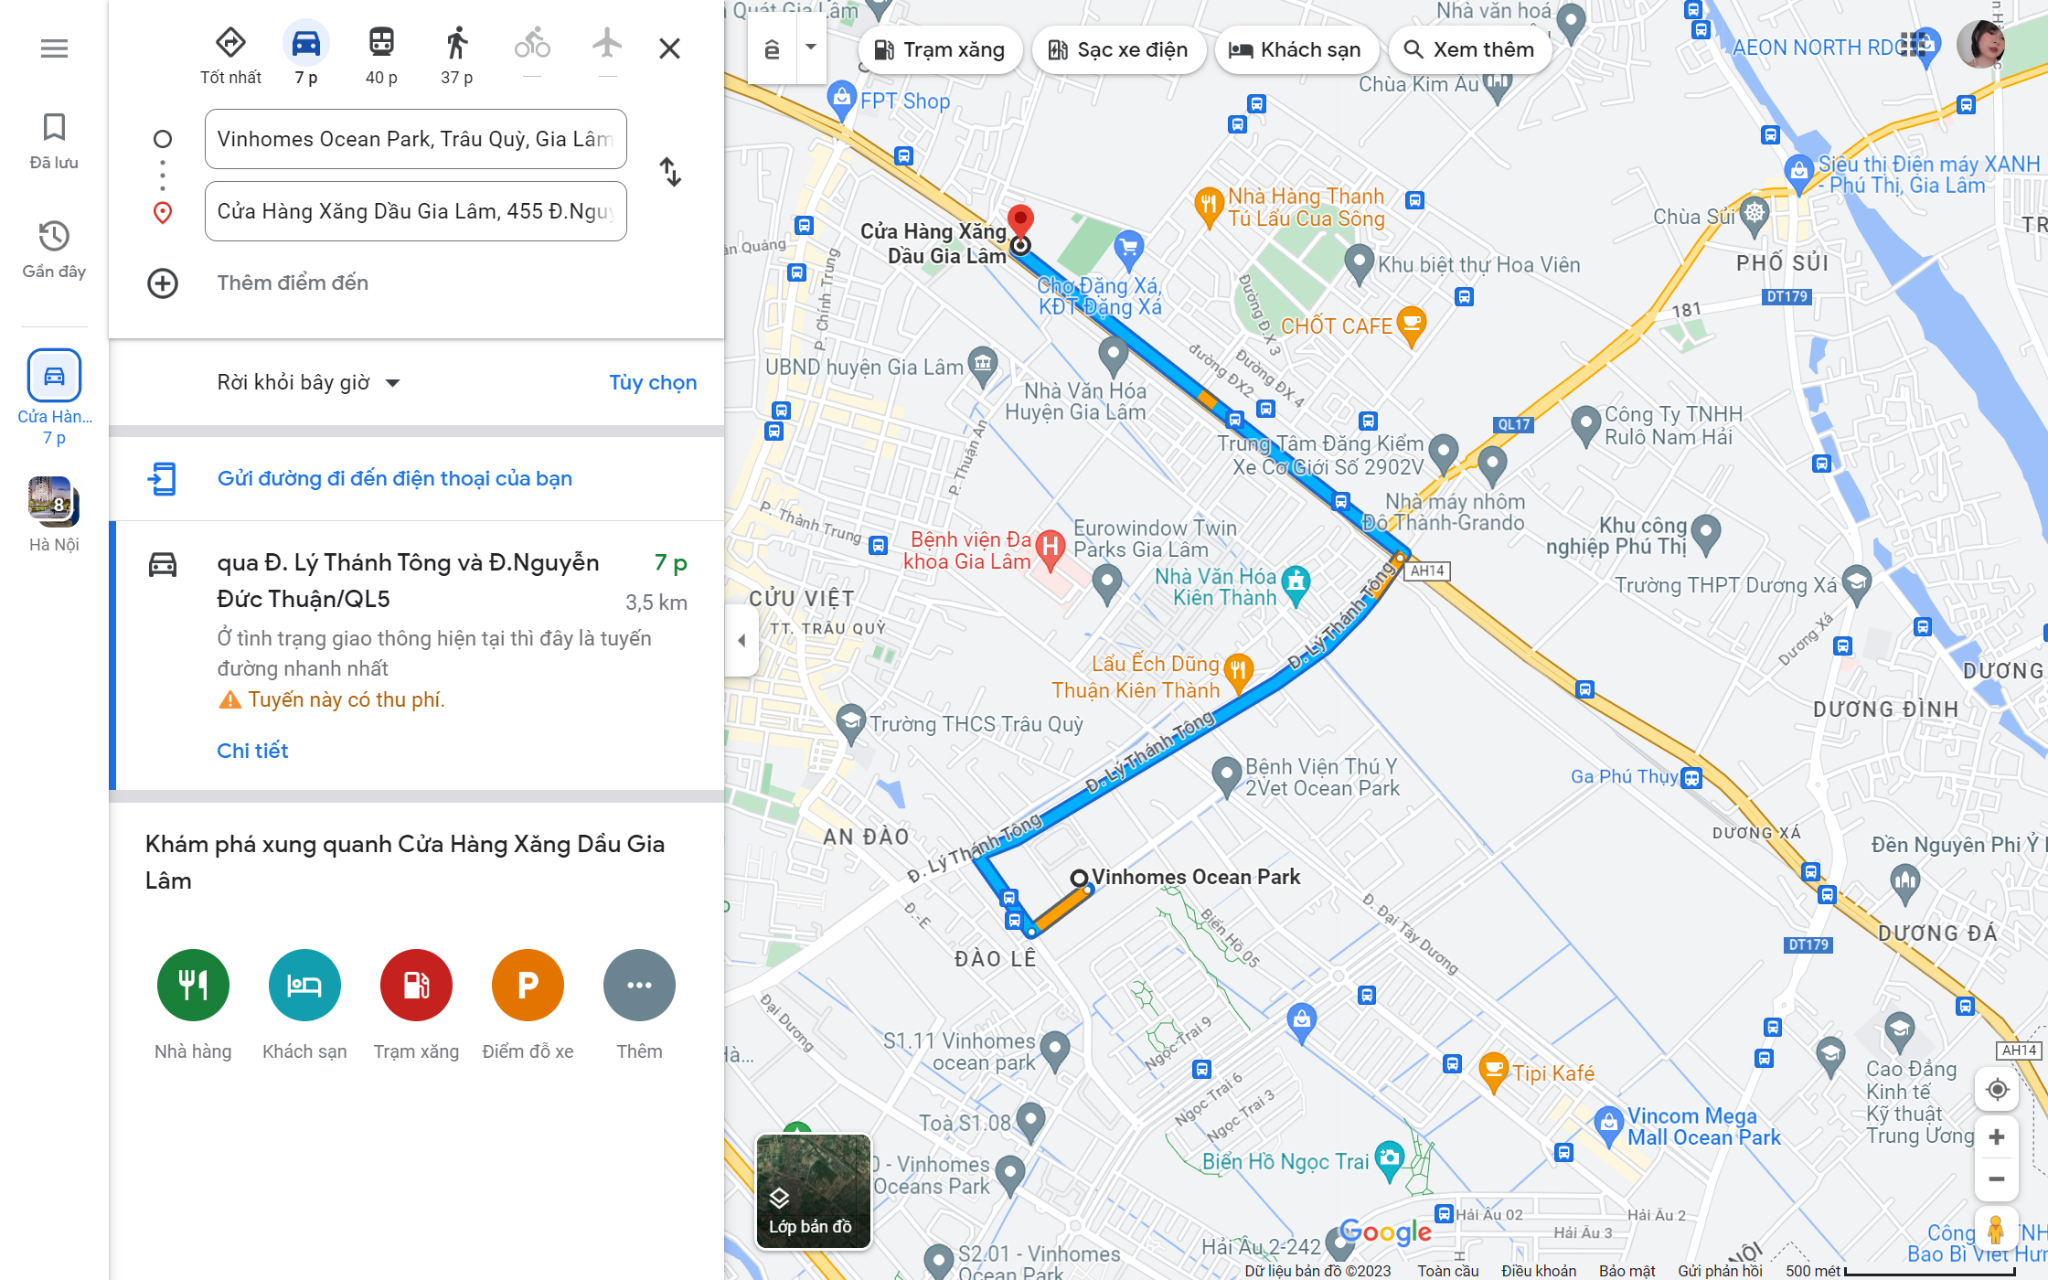Open Chi tiết route details
Viewport: 2048px width, 1280px height.
(252, 751)
